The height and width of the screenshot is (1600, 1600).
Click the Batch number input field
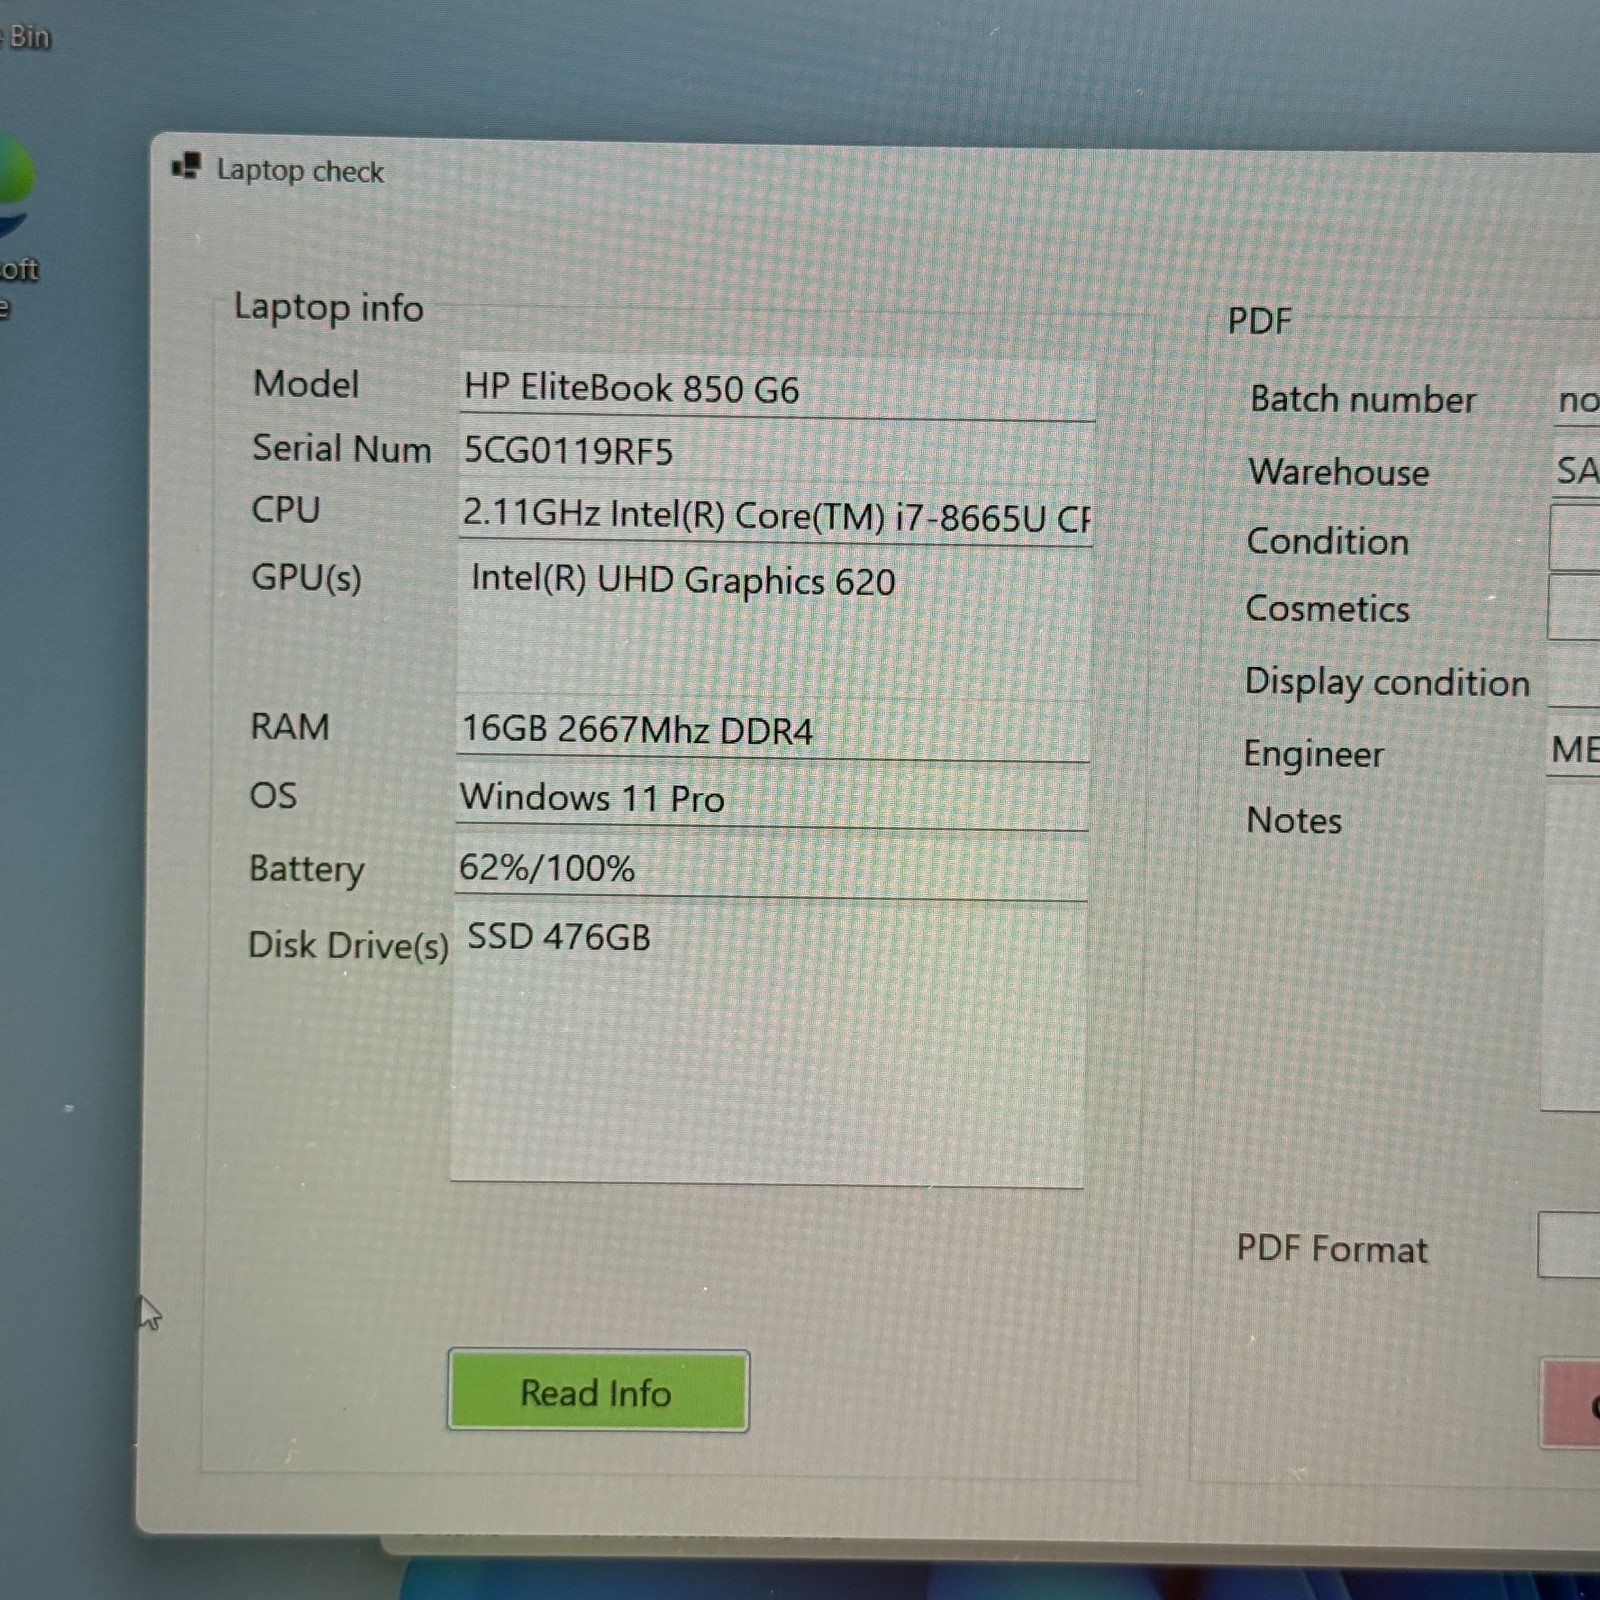pyautogui.click(x=1577, y=400)
